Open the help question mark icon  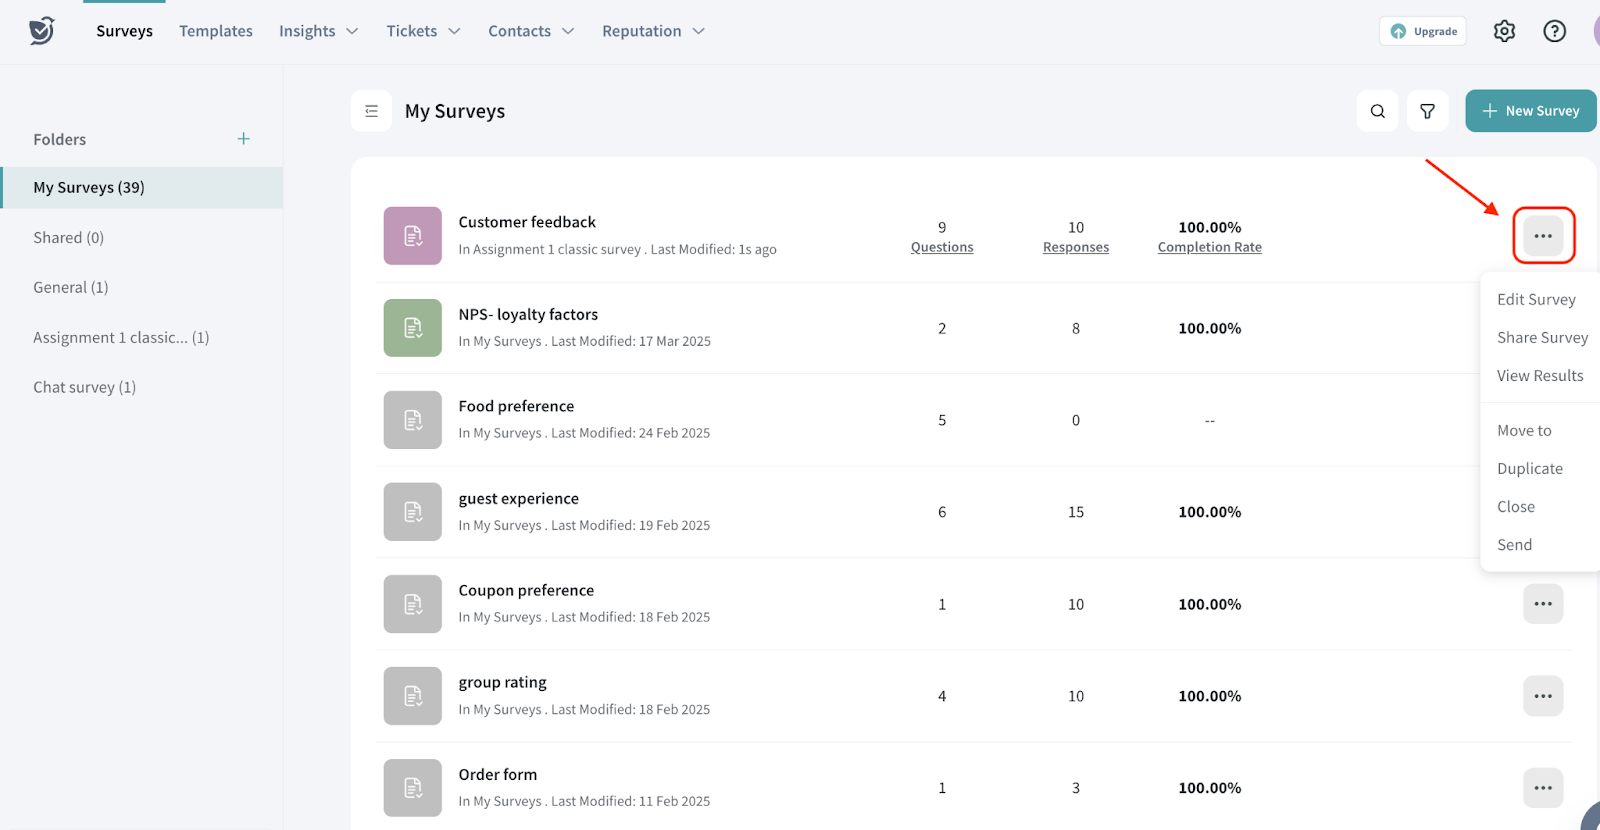pos(1554,31)
